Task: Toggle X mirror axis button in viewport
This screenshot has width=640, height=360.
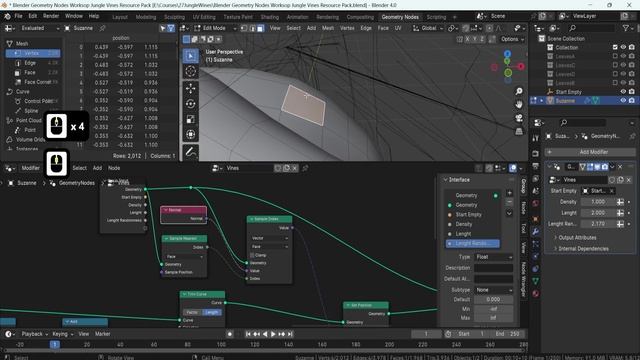Action: pos(467,39)
